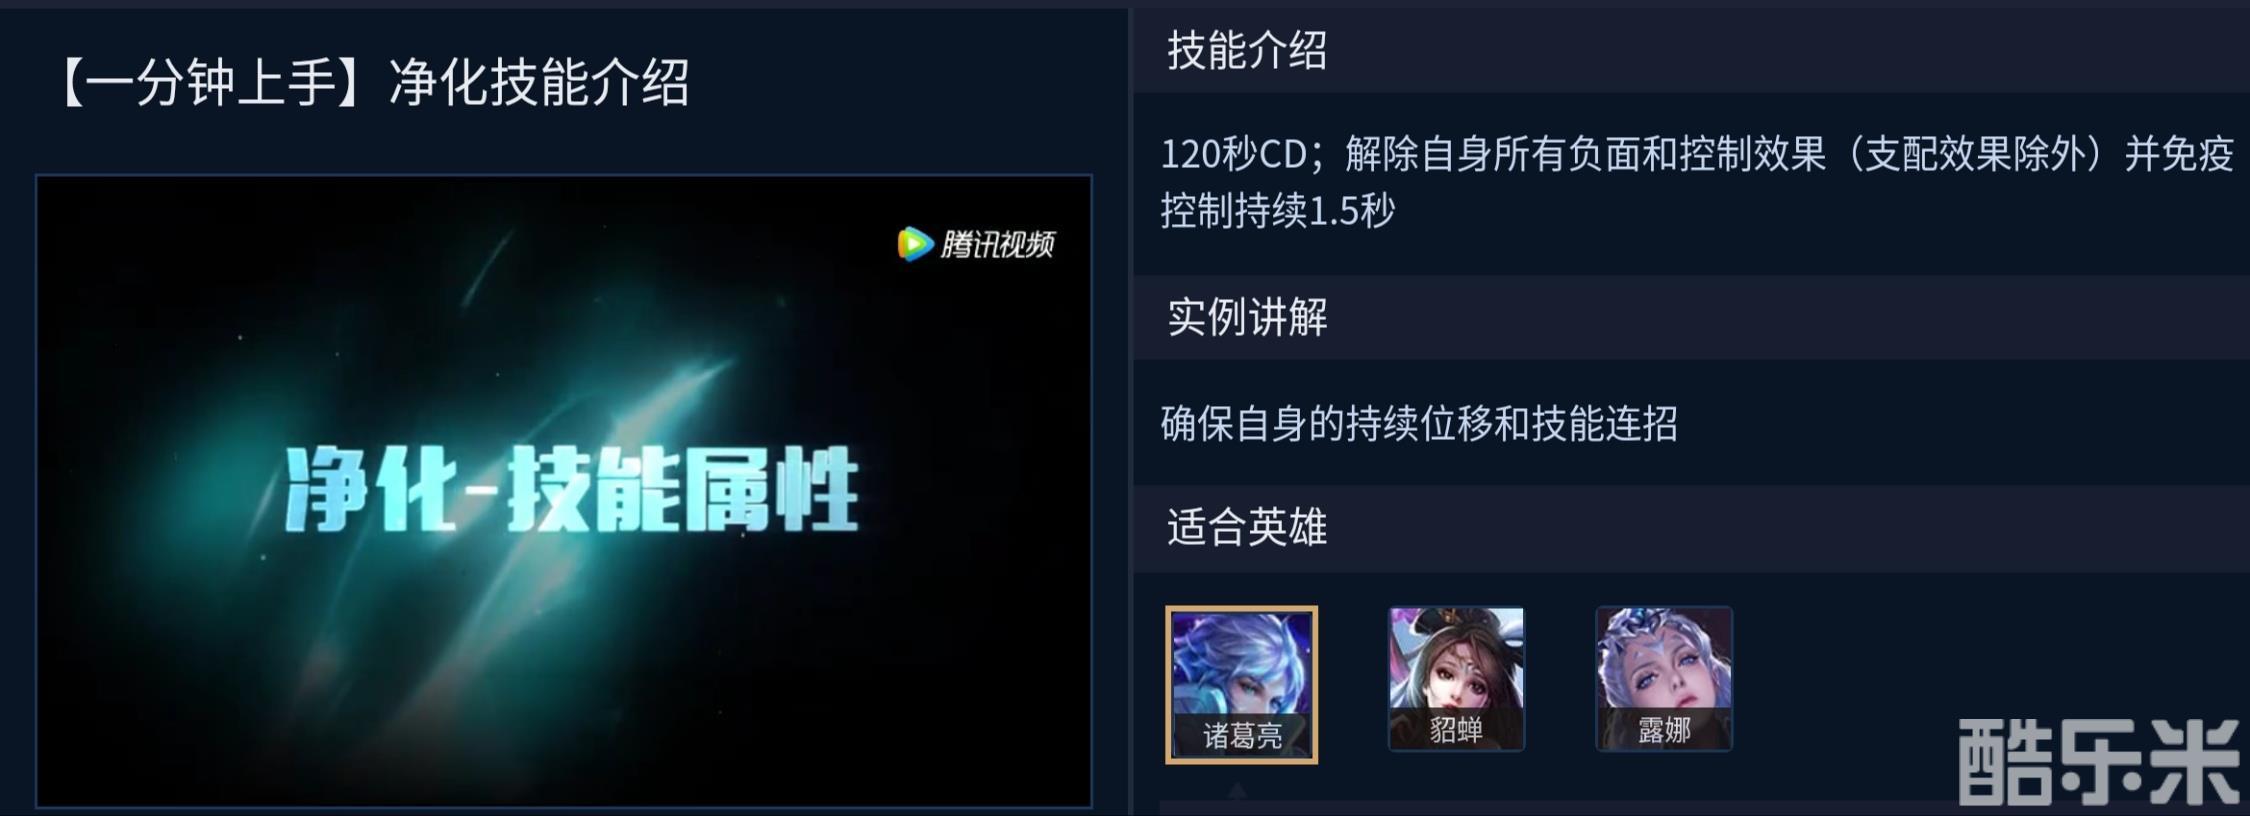The width and height of the screenshot is (2250, 816).
Task: Click the 酷乐米 watermark logo
Action: coord(2097,761)
